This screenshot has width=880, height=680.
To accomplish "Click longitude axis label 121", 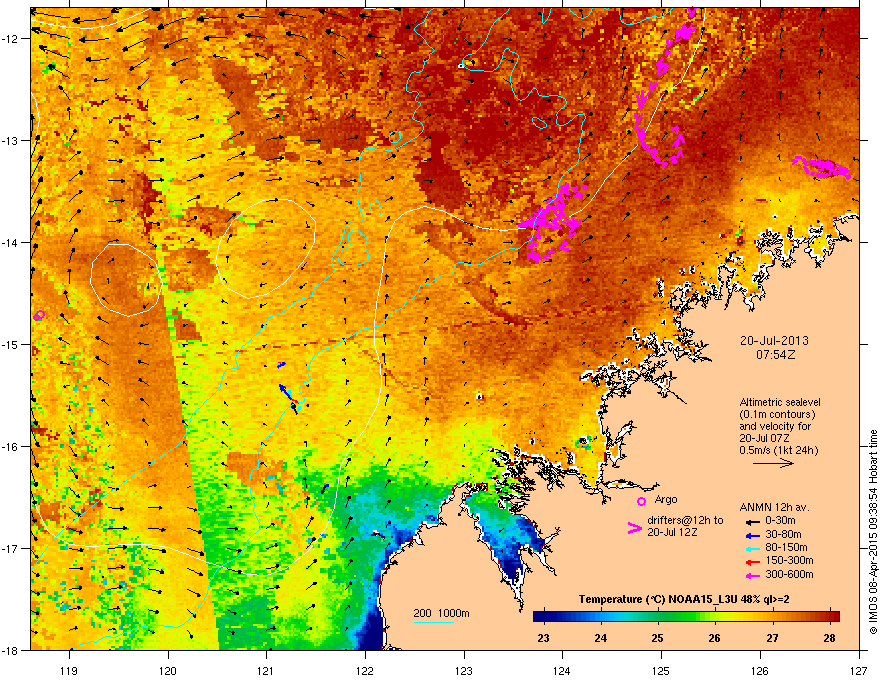I will tap(266, 670).
